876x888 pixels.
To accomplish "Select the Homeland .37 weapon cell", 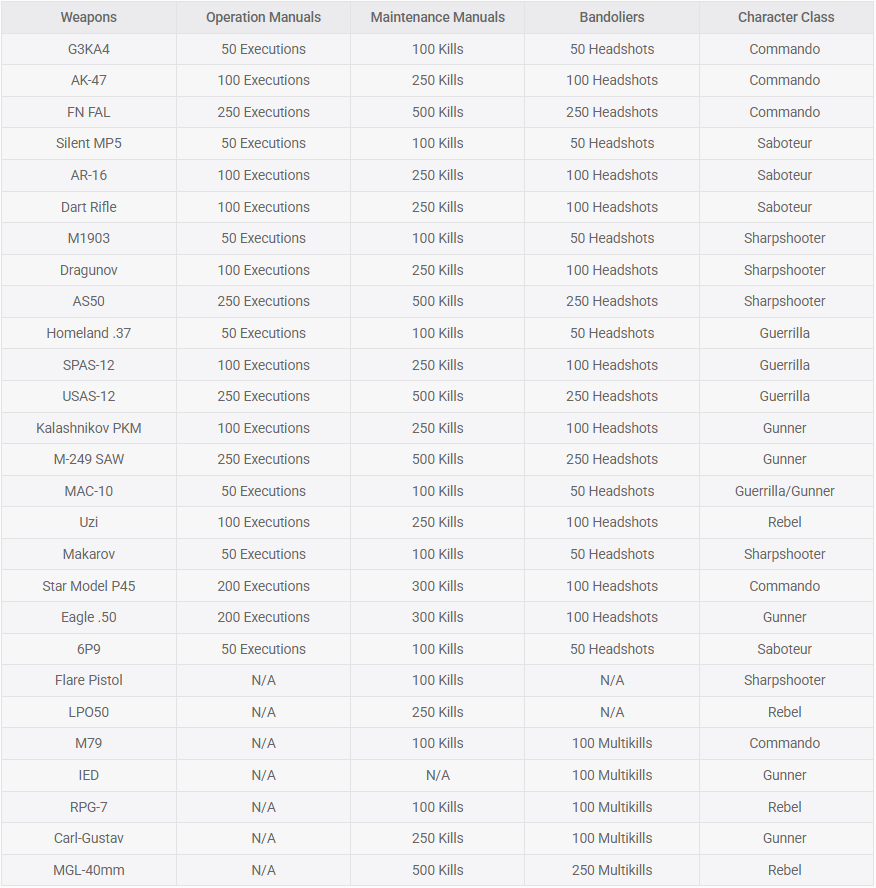I will 88,333.
